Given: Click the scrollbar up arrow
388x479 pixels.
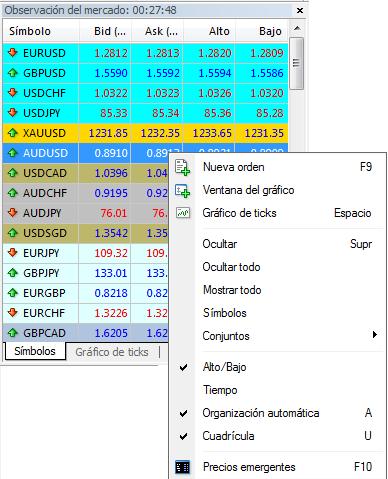Looking at the screenshot, I should [297, 28].
